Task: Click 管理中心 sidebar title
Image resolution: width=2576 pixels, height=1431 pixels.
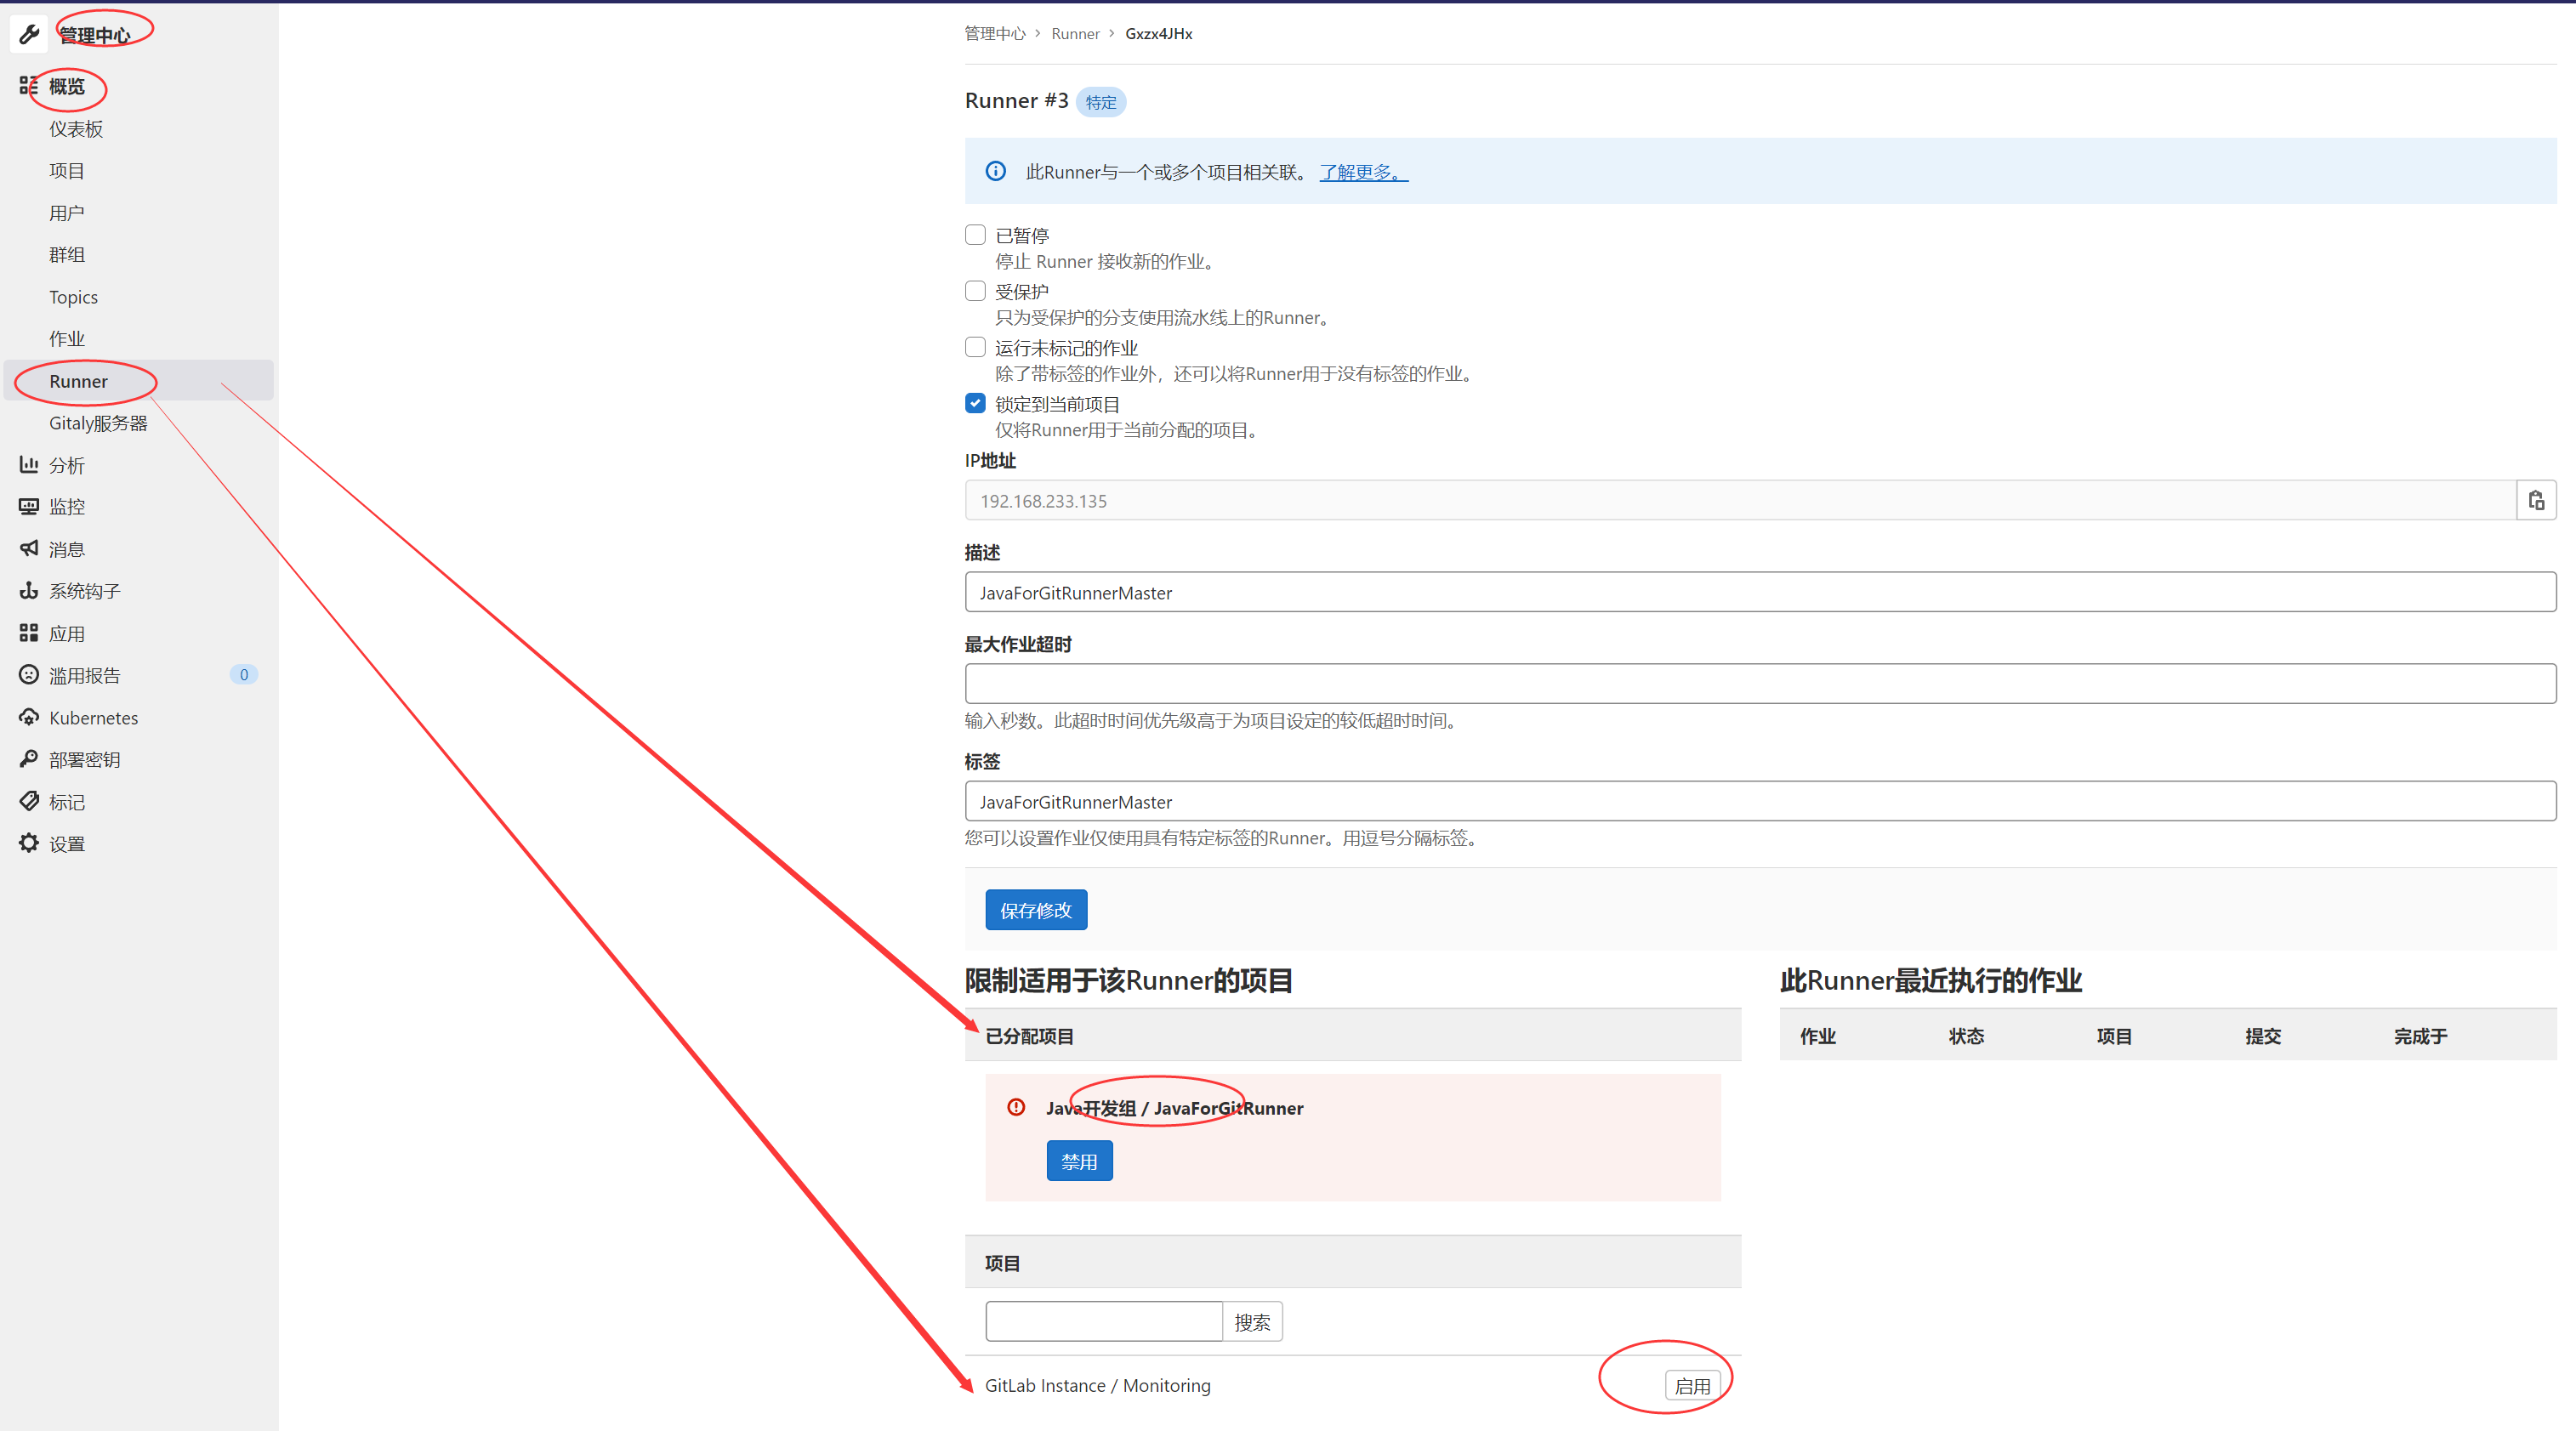Action: point(95,35)
